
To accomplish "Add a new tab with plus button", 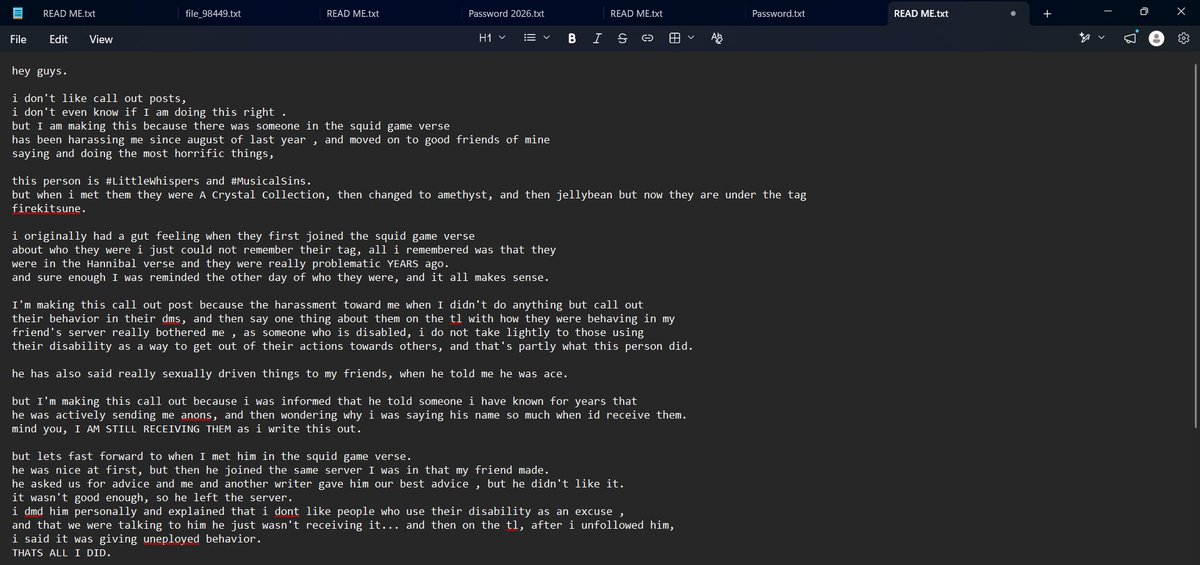I will 1047,14.
